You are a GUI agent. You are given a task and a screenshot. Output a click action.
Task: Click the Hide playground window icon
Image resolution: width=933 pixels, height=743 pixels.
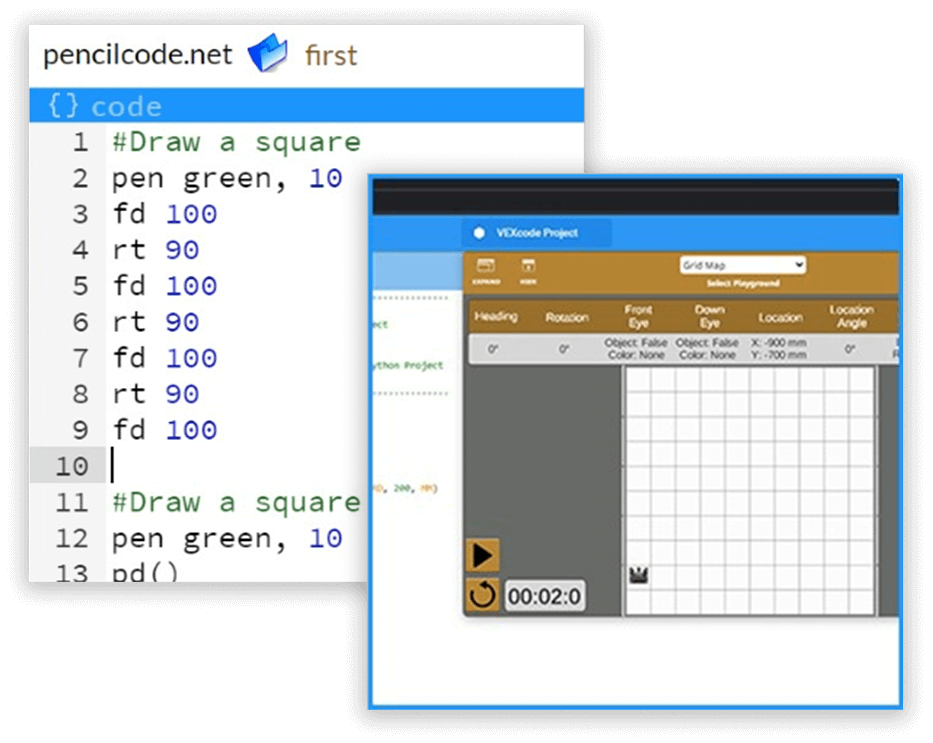tap(528, 270)
